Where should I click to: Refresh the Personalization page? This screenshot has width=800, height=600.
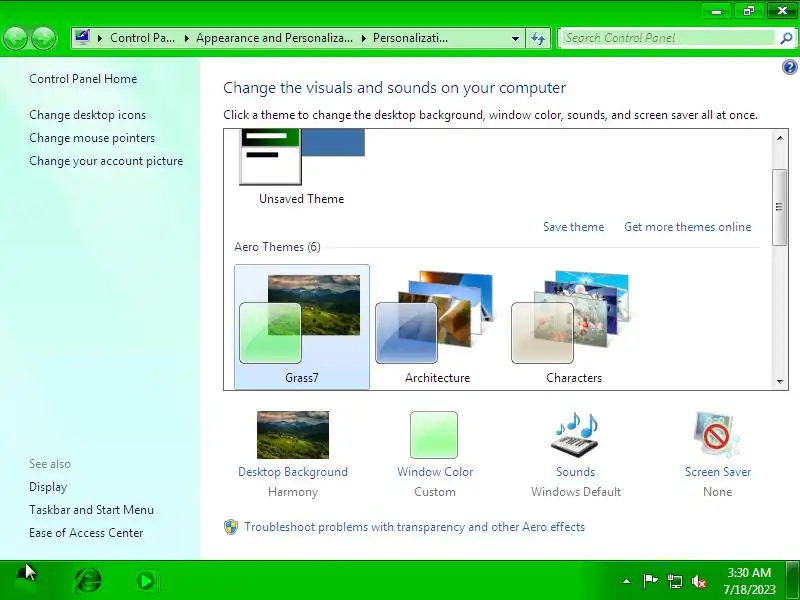click(538, 38)
